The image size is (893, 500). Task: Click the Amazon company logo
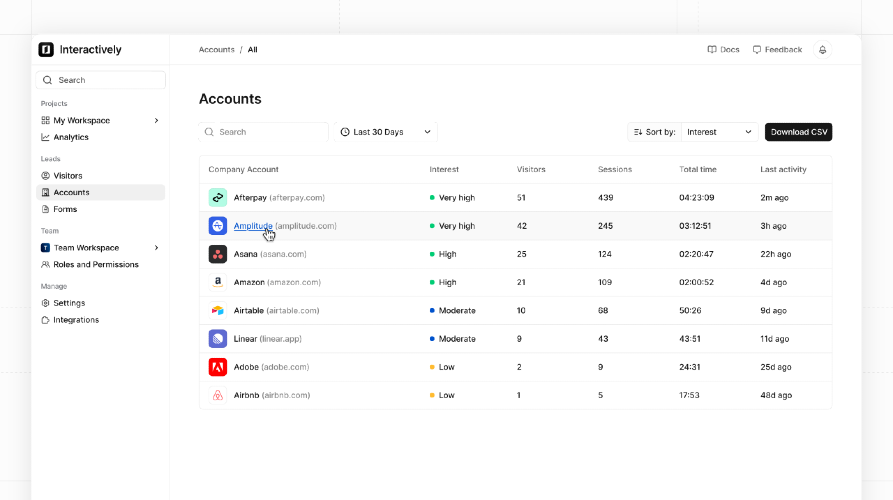(218, 282)
